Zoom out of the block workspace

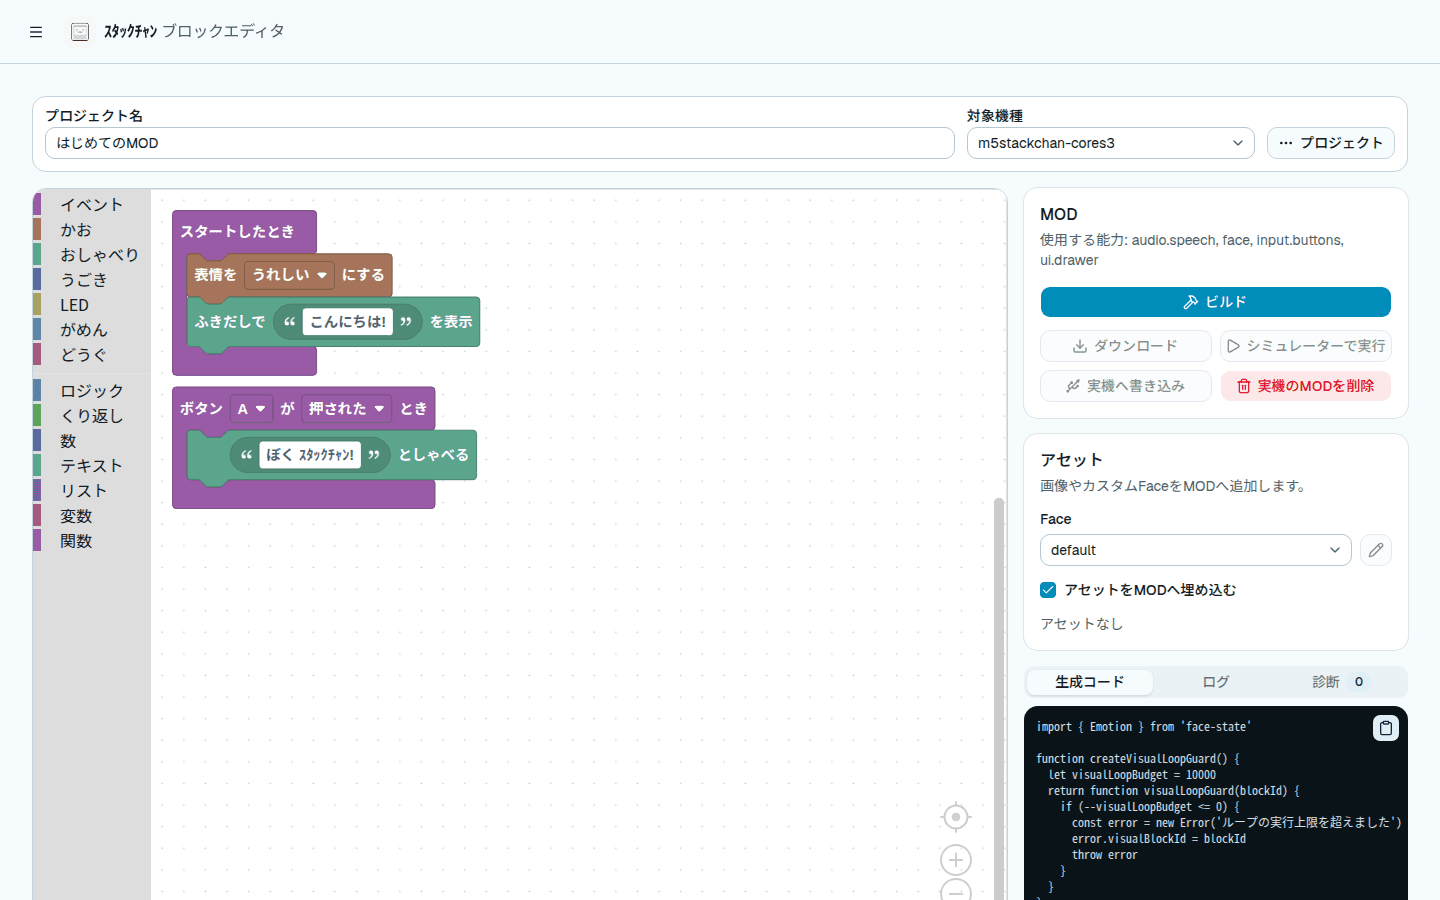[x=956, y=890]
